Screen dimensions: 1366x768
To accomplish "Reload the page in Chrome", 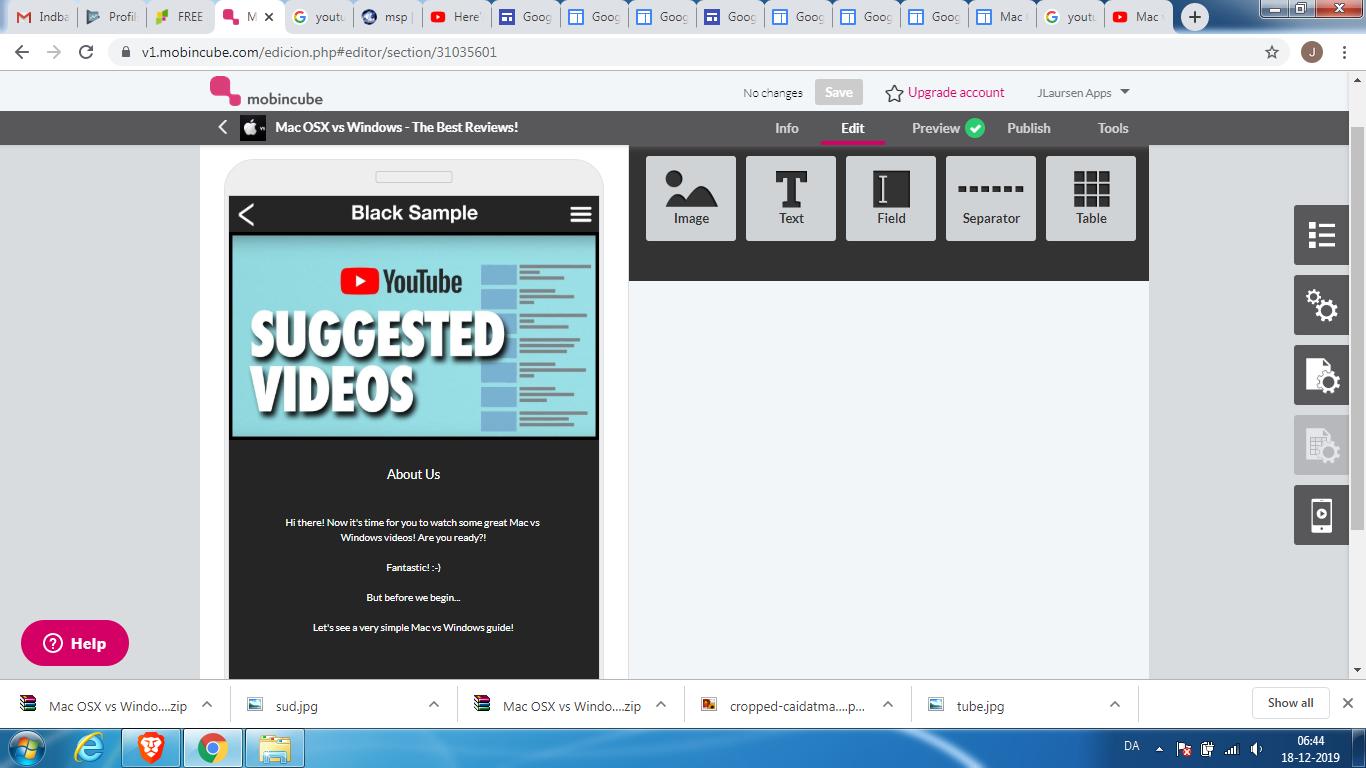I will coord(86,52).
